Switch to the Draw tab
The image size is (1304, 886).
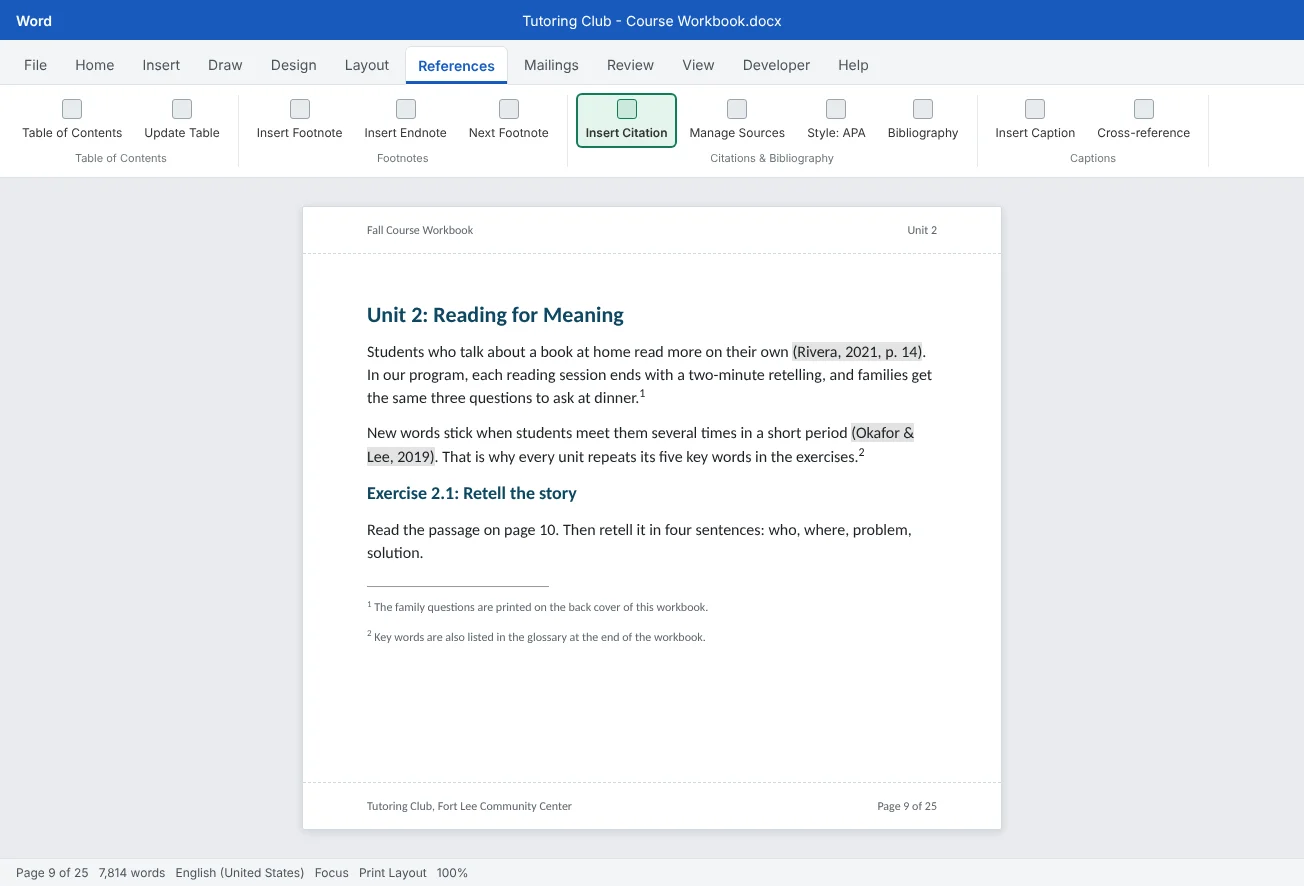[x=225, y=65]
